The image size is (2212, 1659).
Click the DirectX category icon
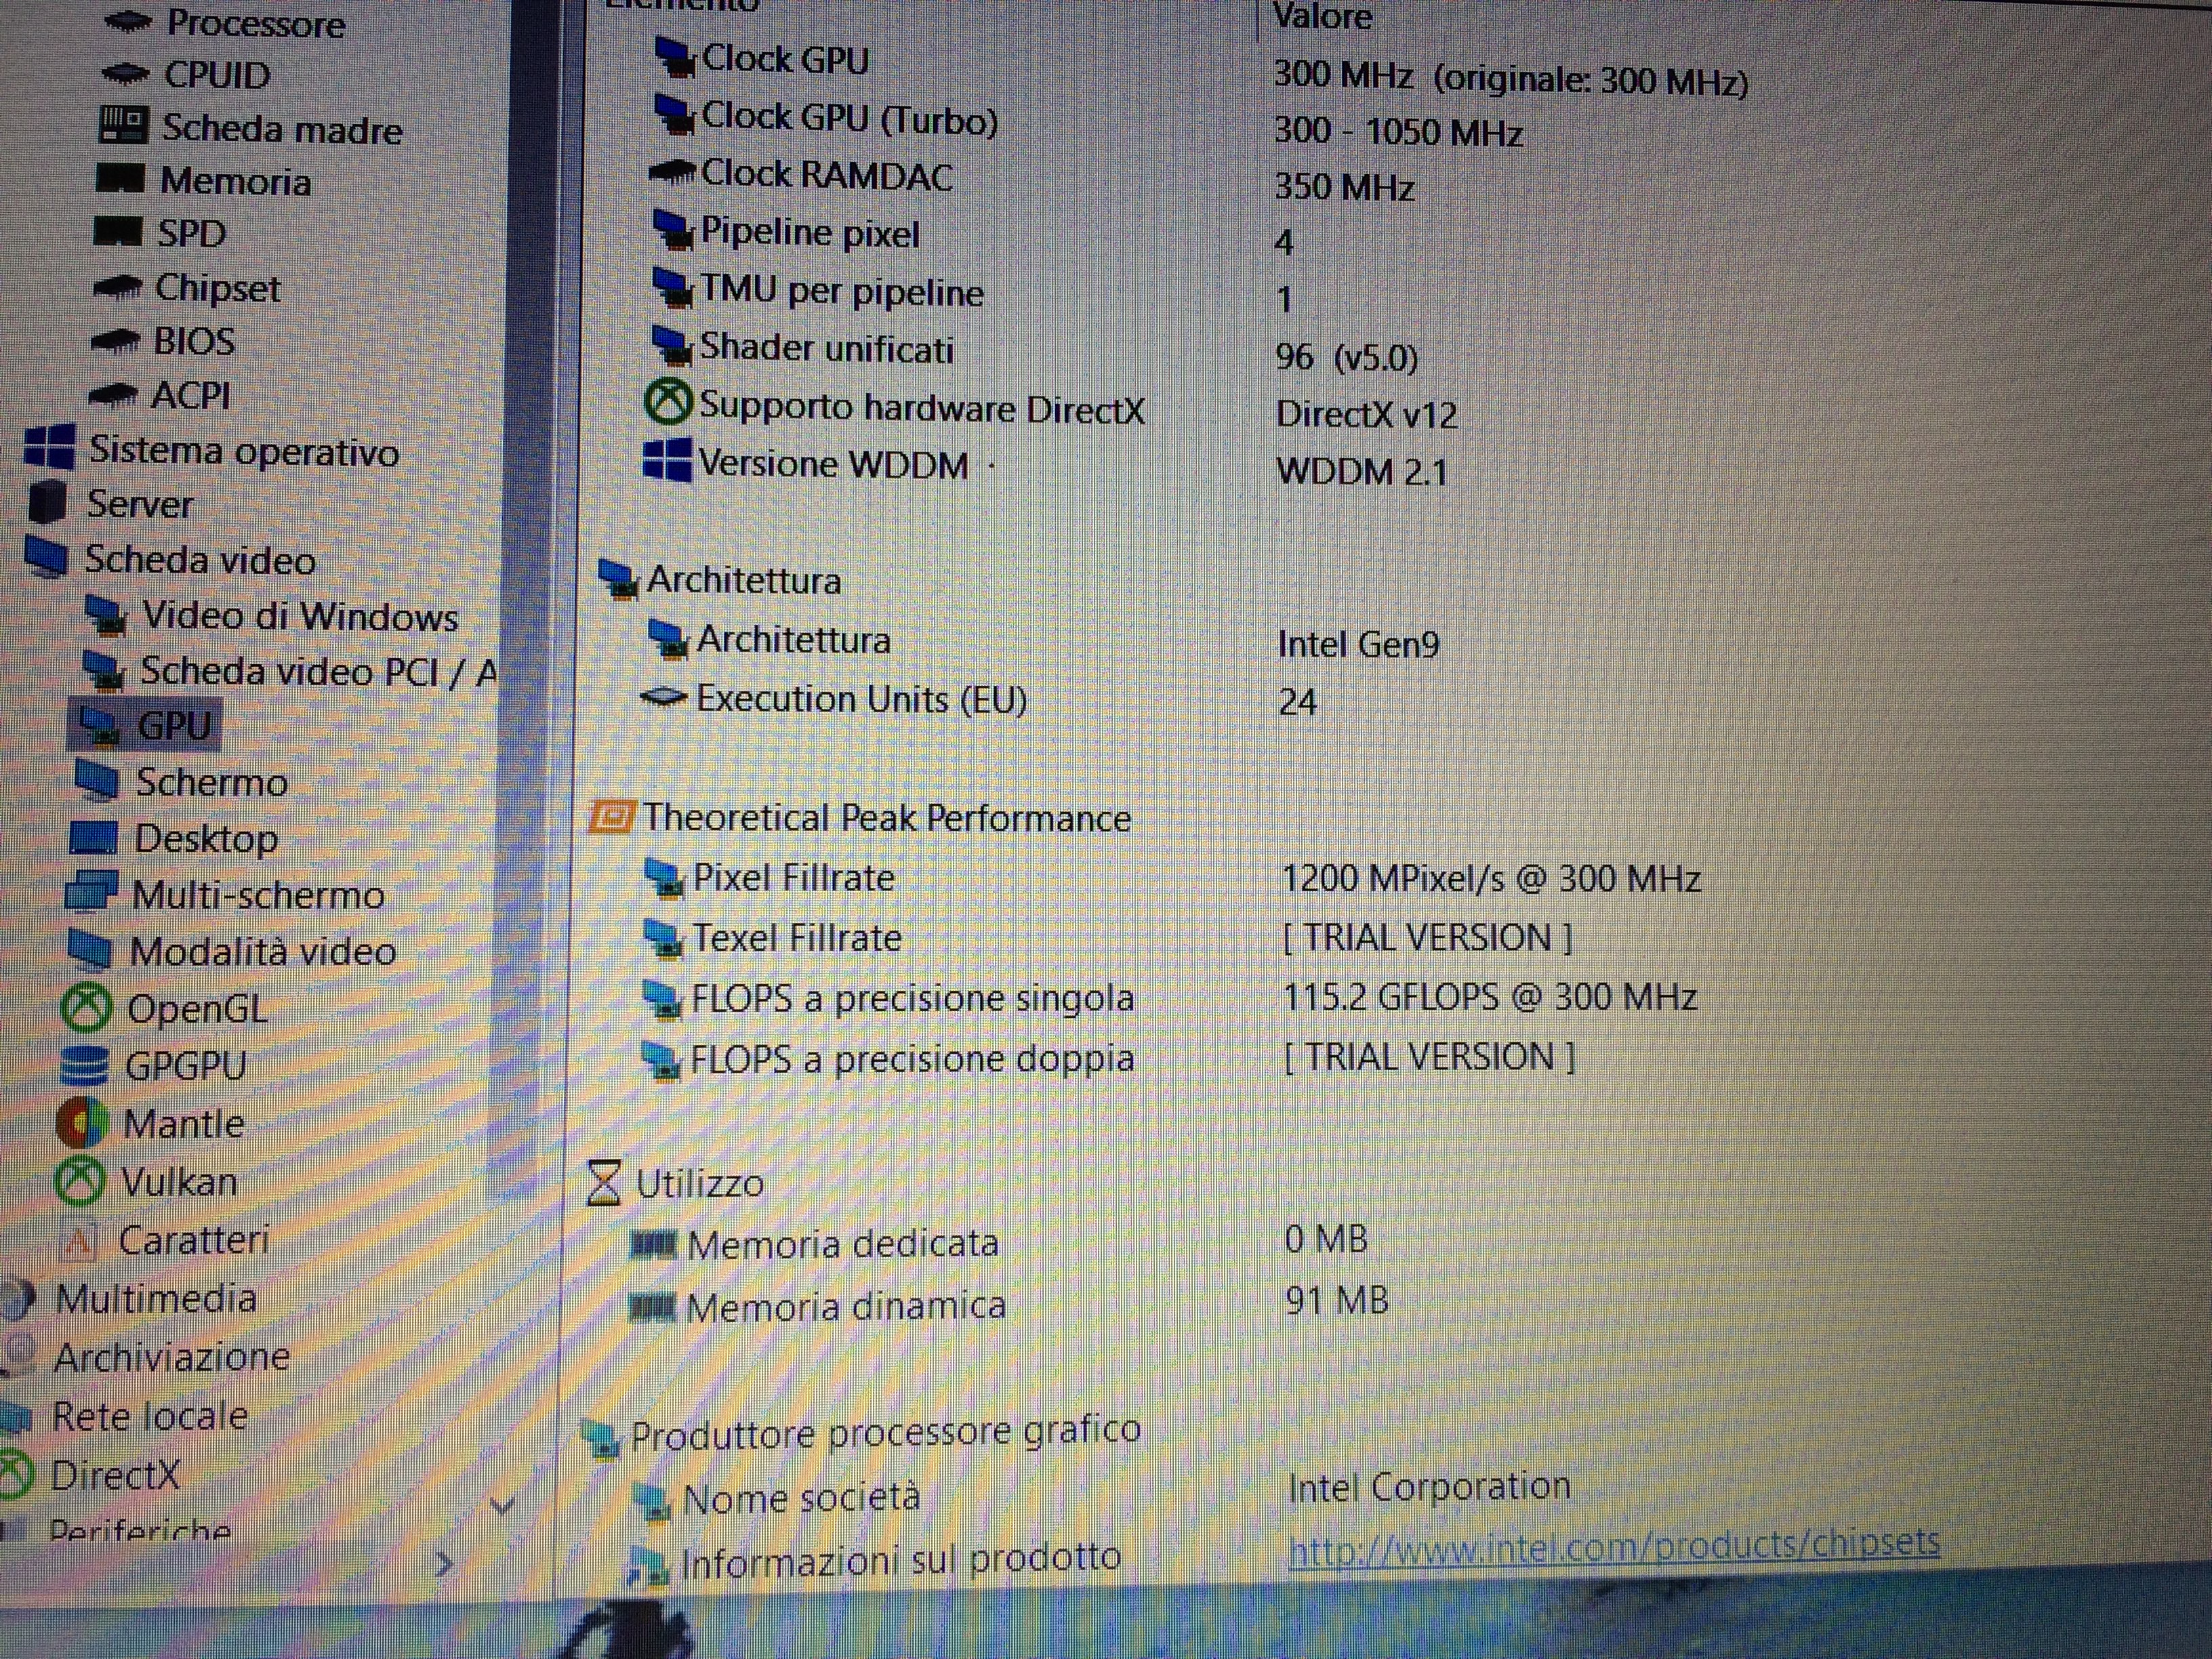coord(16,1476)
